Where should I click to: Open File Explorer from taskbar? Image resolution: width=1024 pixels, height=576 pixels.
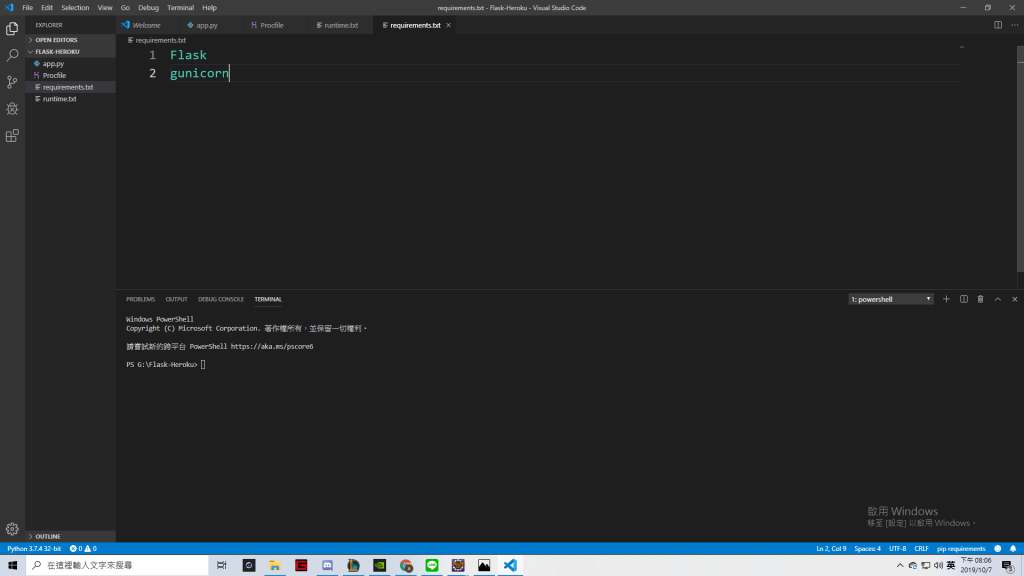[x=275, y=565]
